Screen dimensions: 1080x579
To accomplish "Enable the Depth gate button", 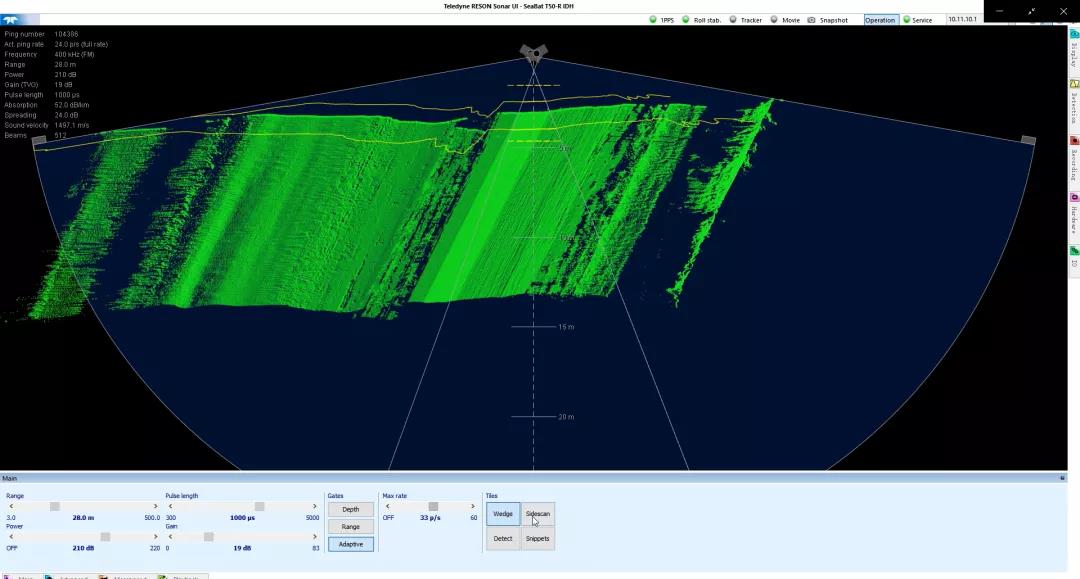I will click(x=350, y=509).
